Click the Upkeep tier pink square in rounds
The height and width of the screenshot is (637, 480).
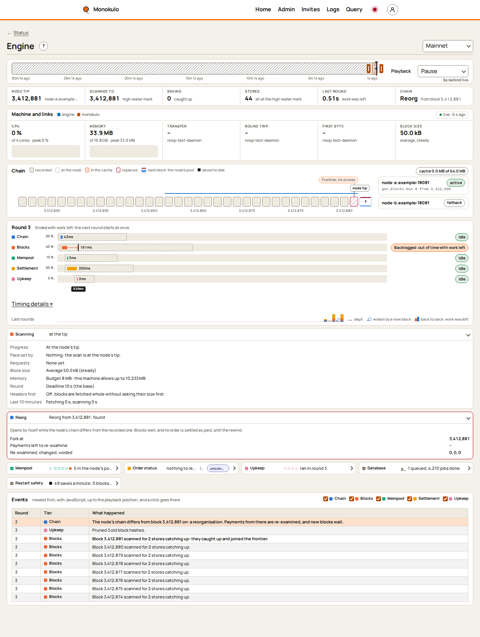[13, 279]
